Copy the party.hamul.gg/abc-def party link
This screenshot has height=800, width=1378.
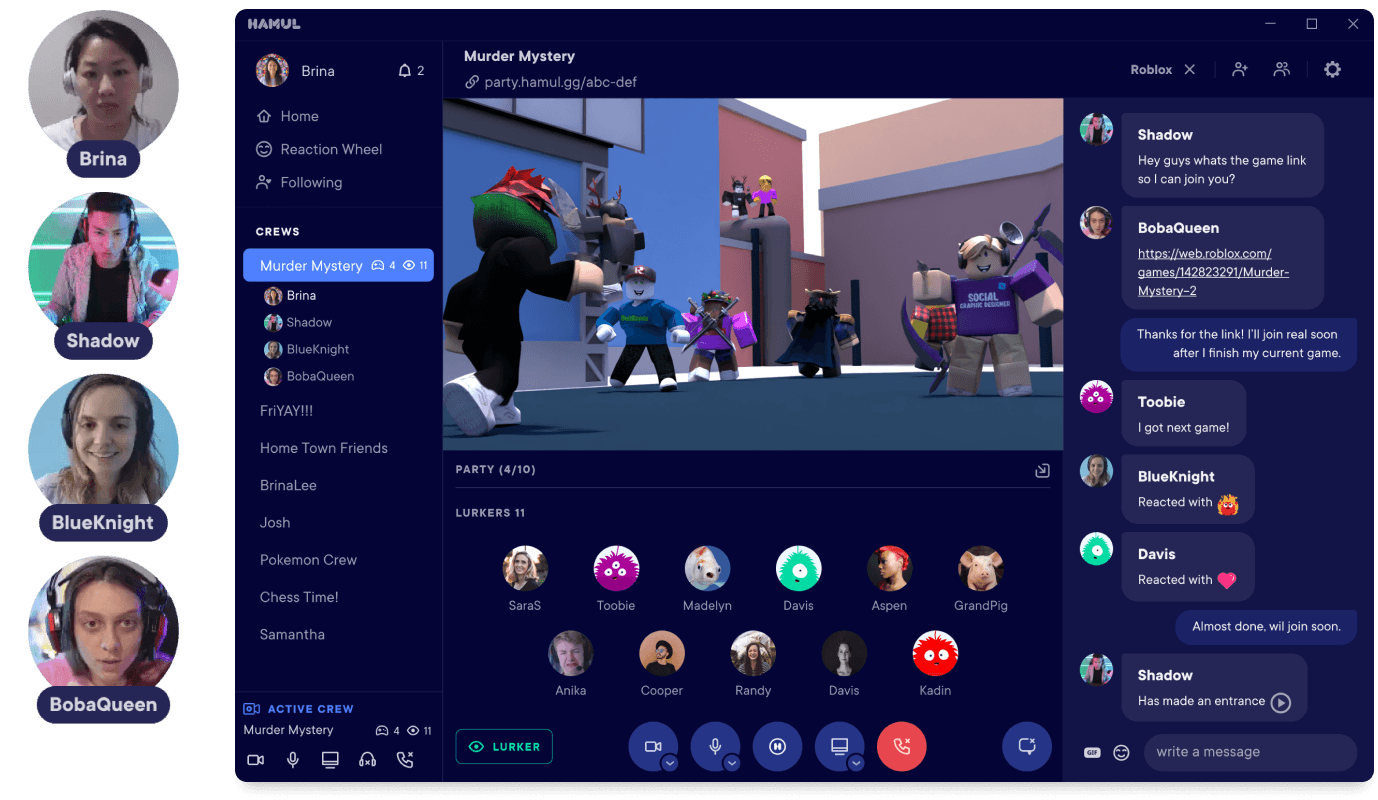coord(551,82)
